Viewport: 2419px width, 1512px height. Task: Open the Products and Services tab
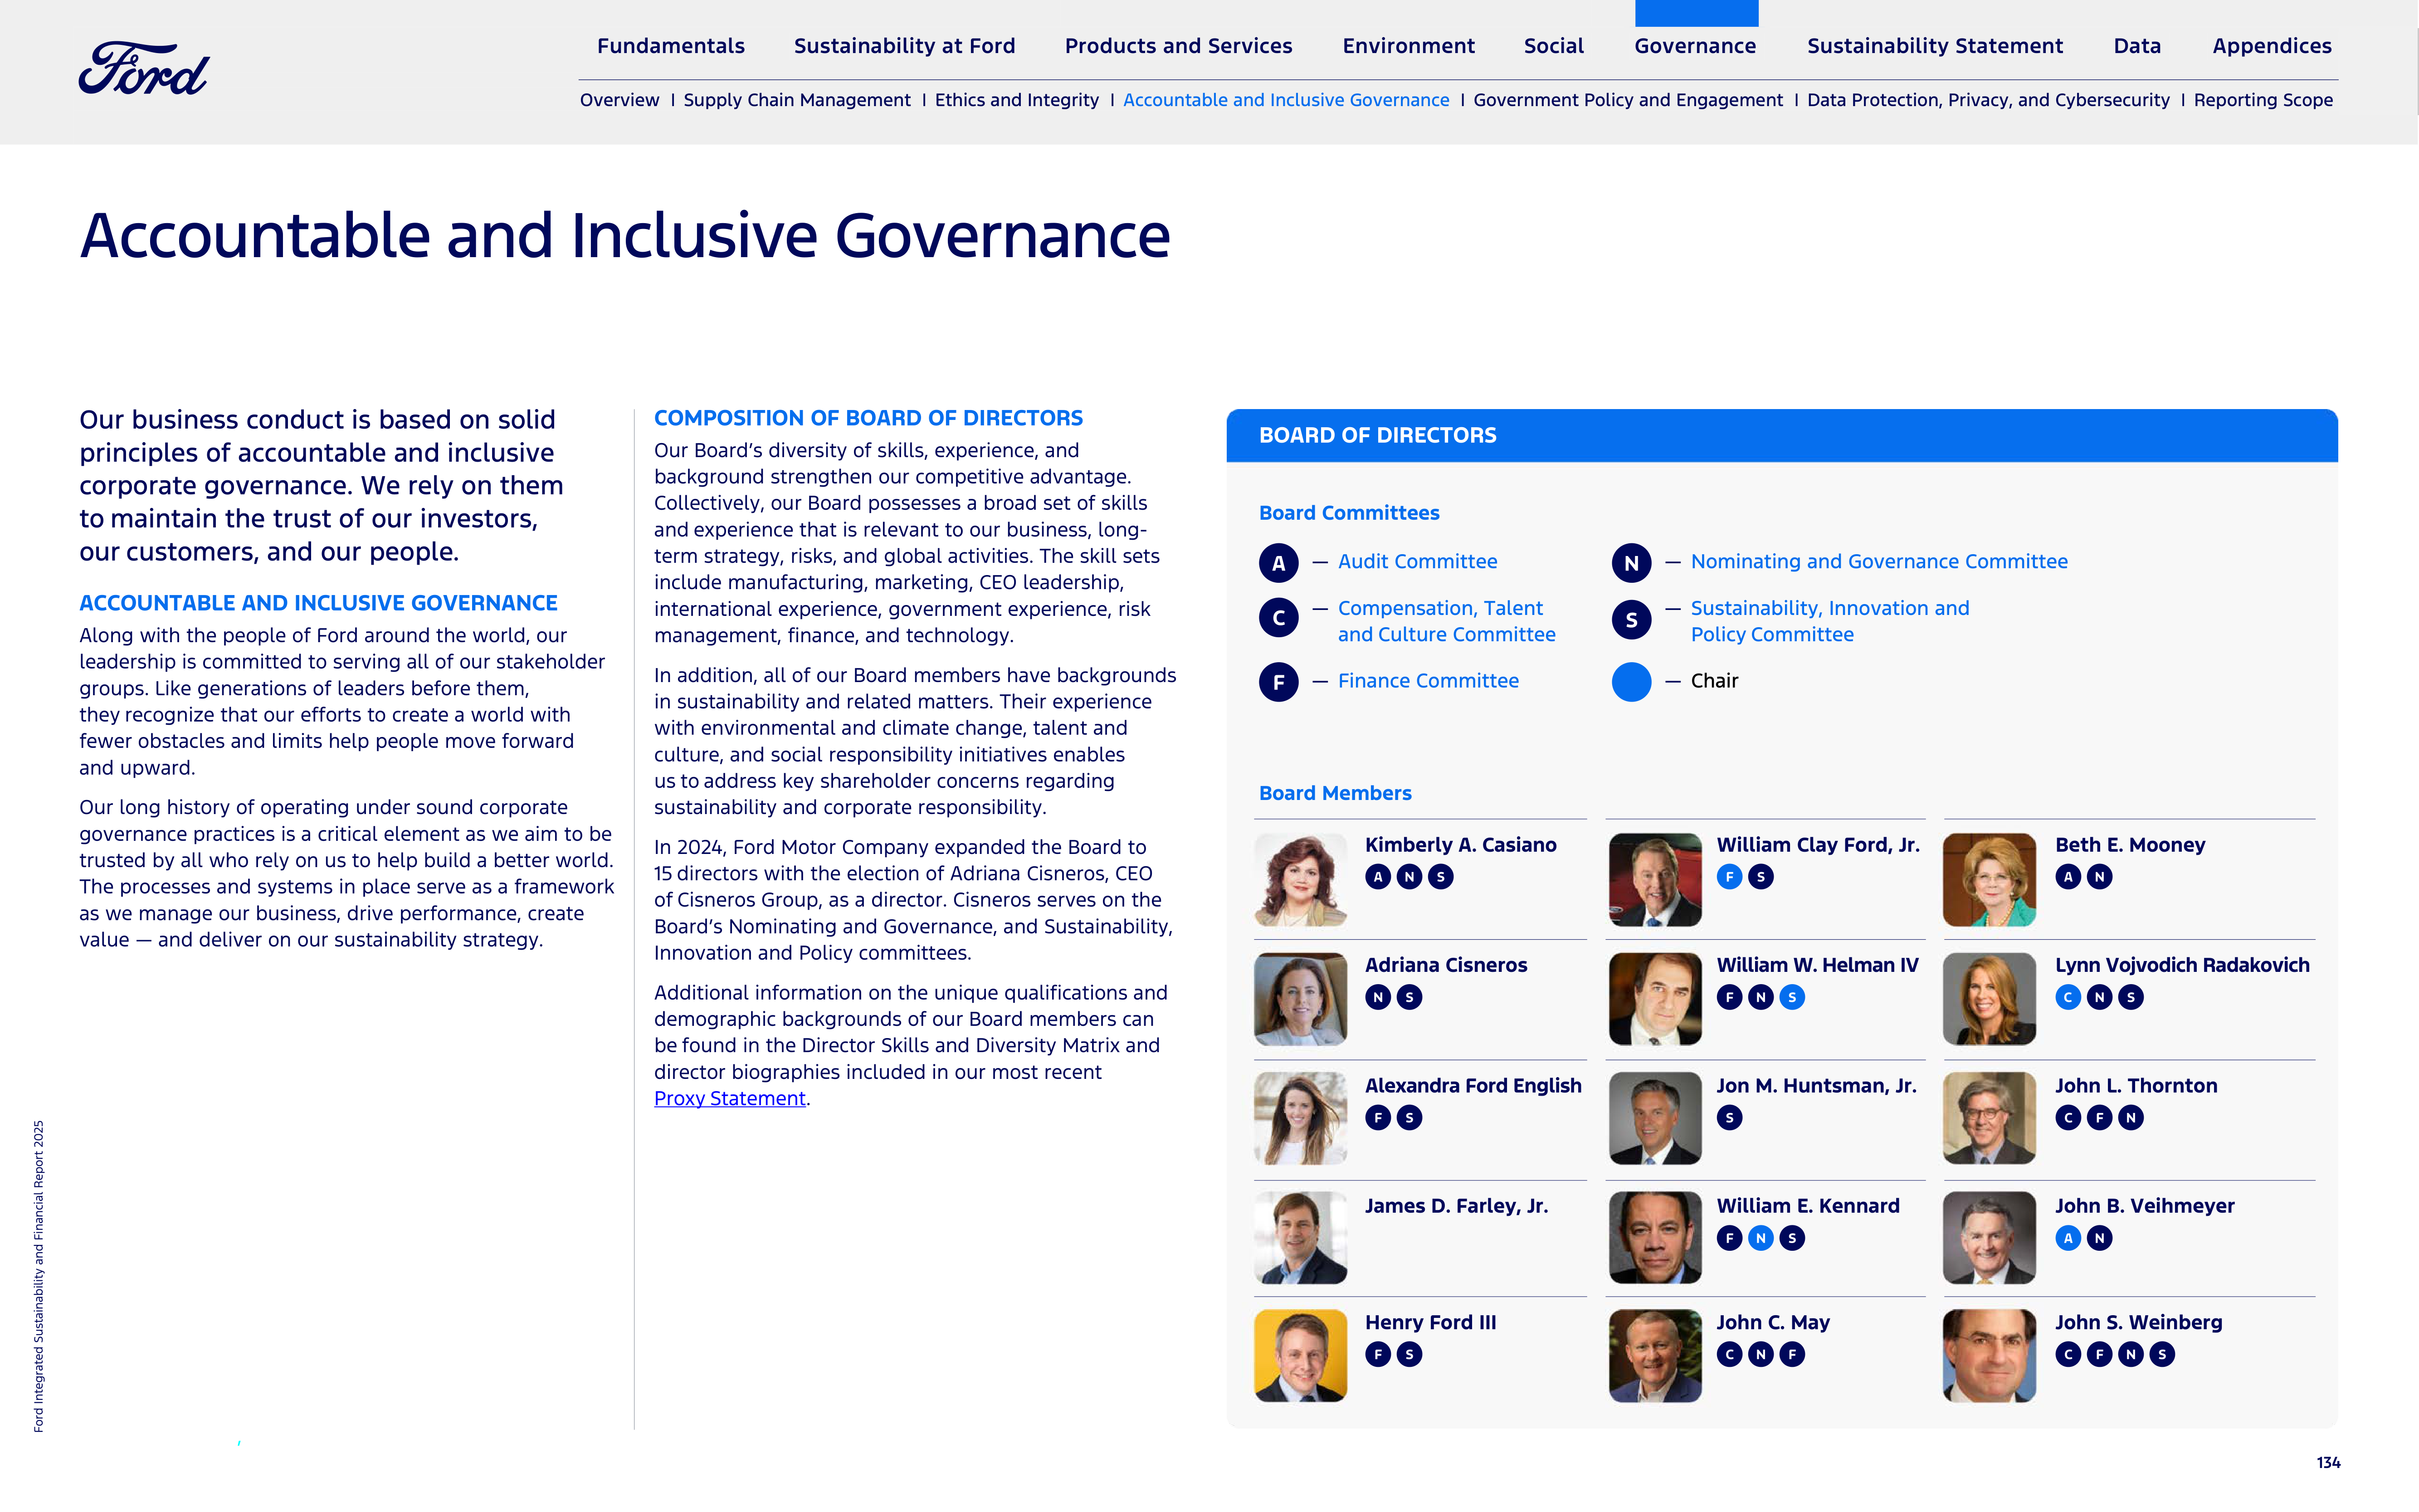1178,46
